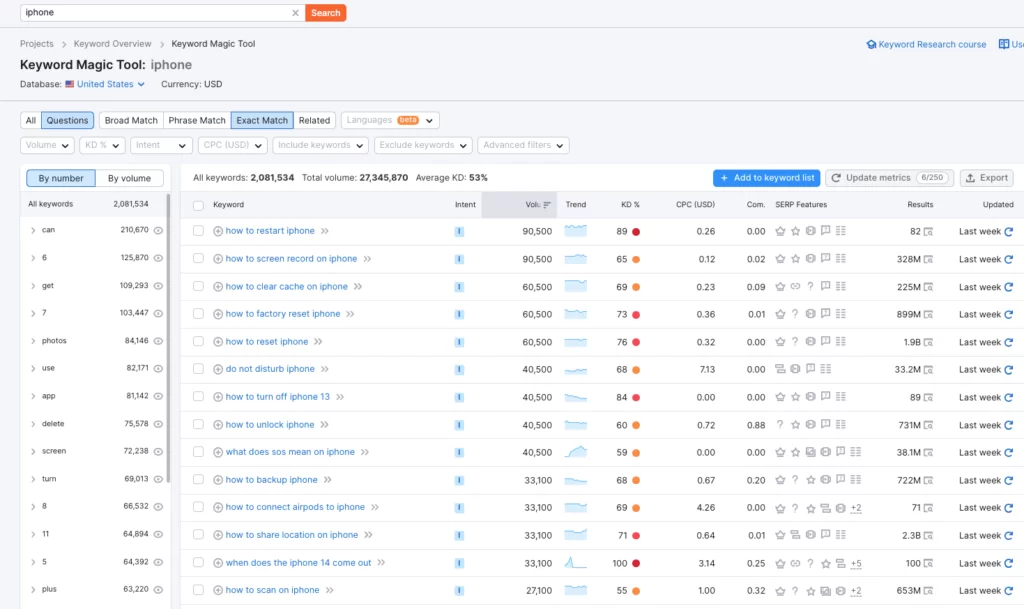This screenshot has width=1024, height=609.
Task: Select the Exact Match tab
Action: coord(262,120)
